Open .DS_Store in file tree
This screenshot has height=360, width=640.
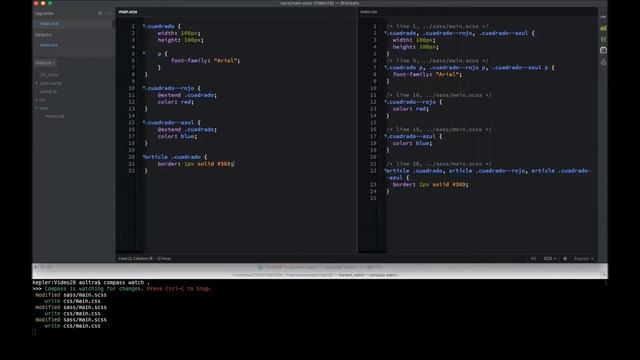point(49,75)
